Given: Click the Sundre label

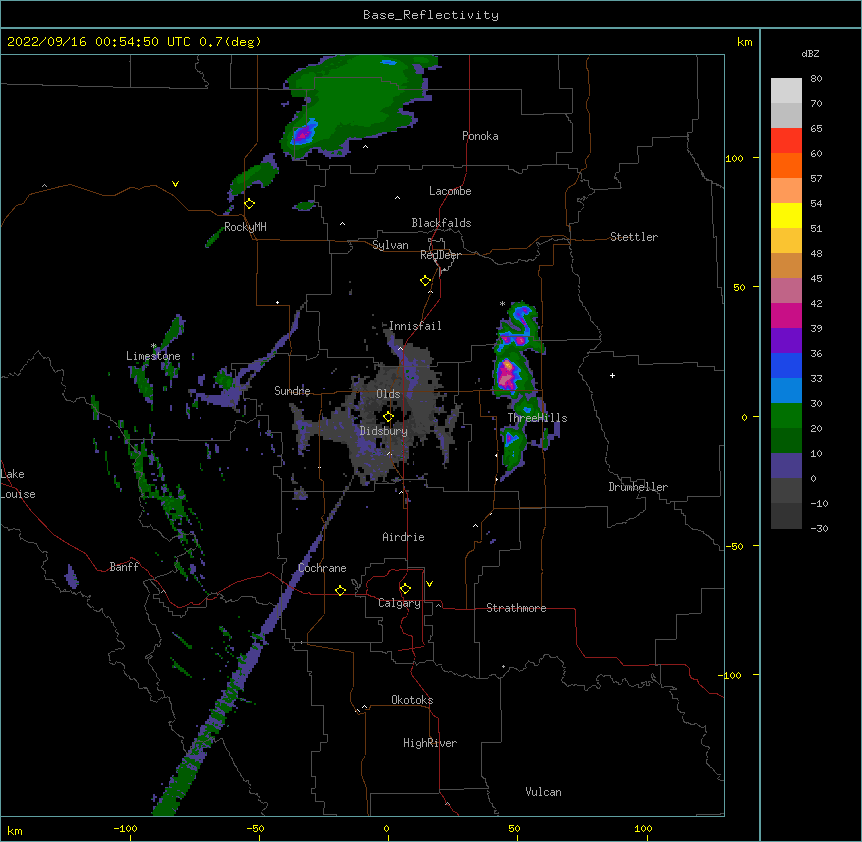Looking at the screenshot, I should 292,391.
